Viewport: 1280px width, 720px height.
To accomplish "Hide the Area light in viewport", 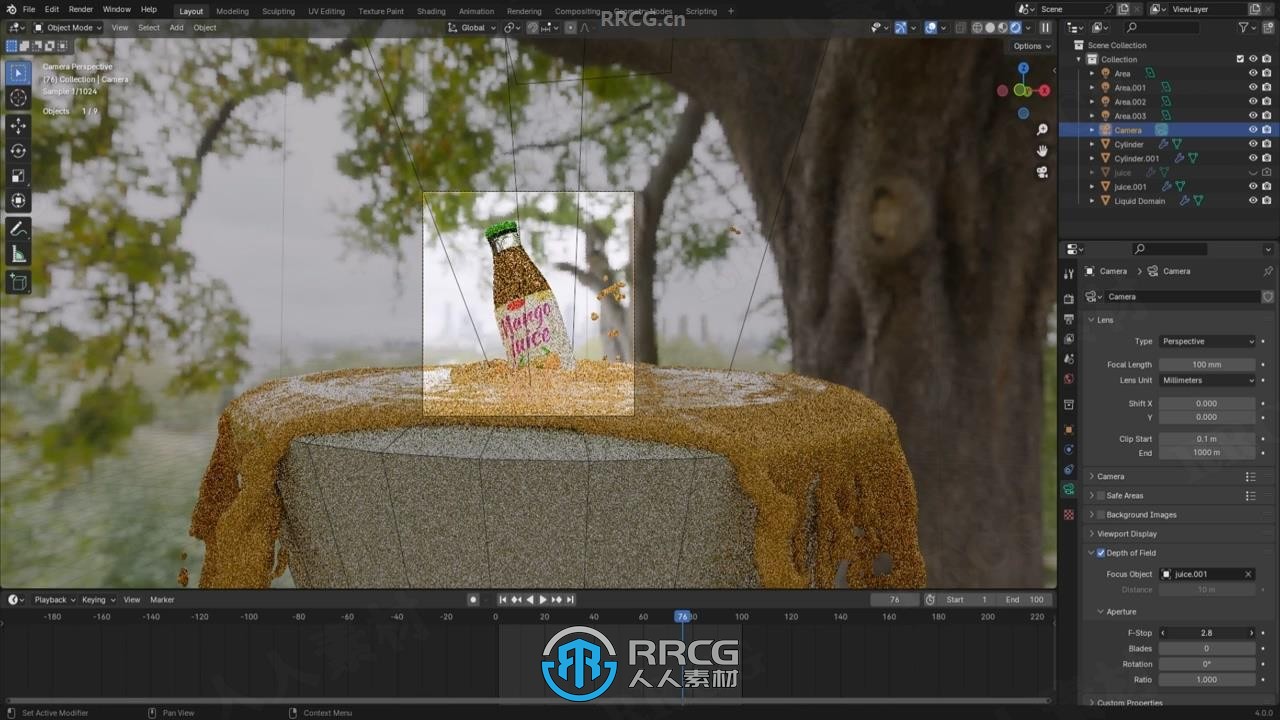I will click(x=1252, y=73).
